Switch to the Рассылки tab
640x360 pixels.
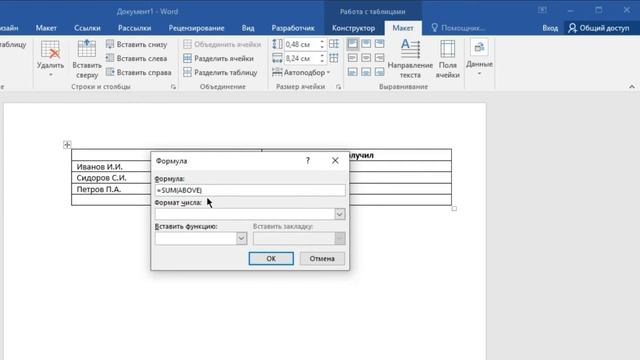coord(135,28)
